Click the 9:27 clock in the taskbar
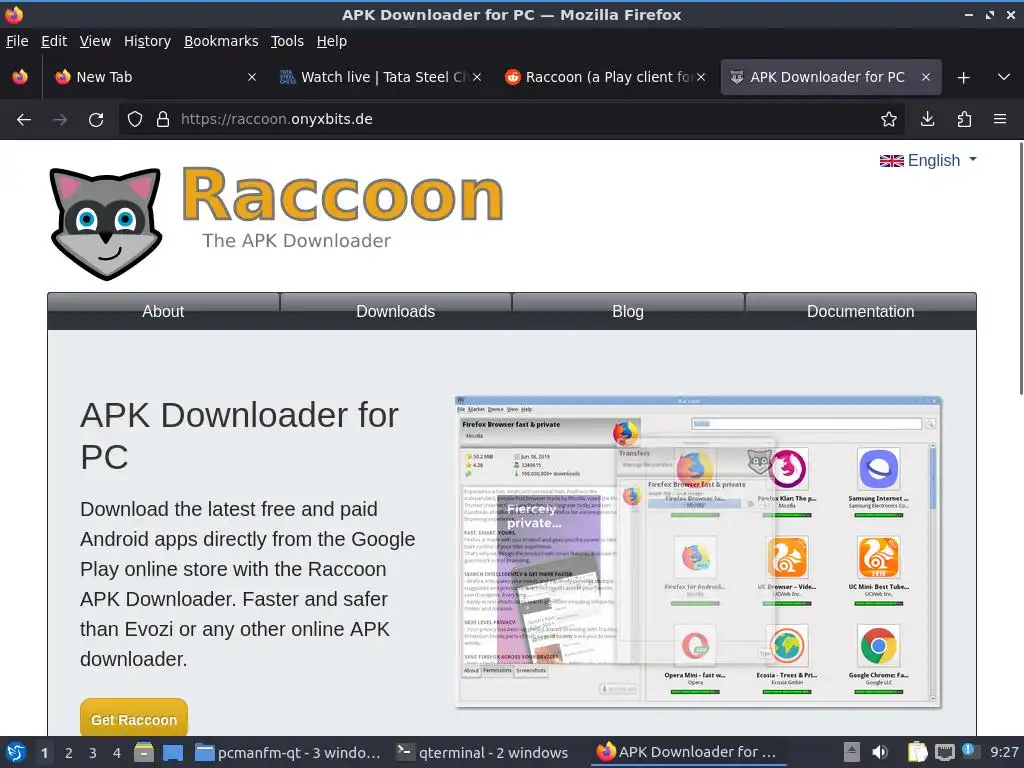The width and height of the screenshot is (1024, 768). click(x=1004, y=752)
